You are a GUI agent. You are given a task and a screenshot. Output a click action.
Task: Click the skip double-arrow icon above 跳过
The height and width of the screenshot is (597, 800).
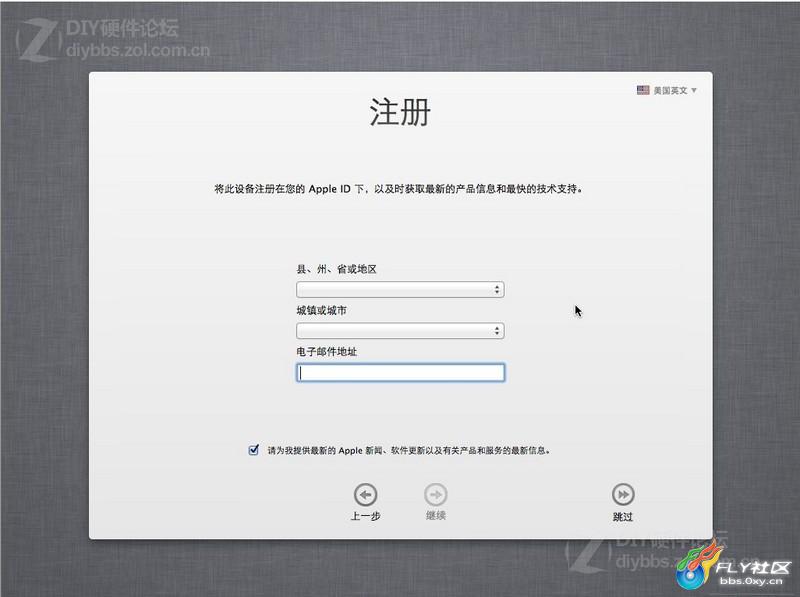click(x=623, y=494)
